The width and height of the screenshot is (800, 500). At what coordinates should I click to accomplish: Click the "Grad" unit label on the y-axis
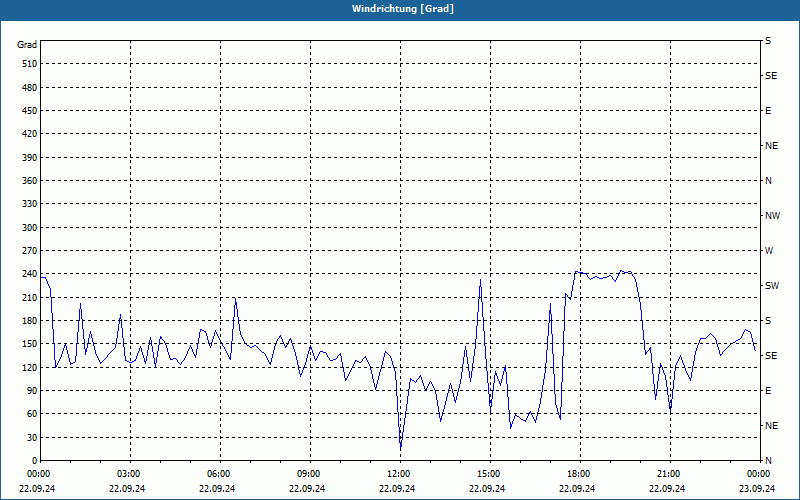tap(27, 45)
